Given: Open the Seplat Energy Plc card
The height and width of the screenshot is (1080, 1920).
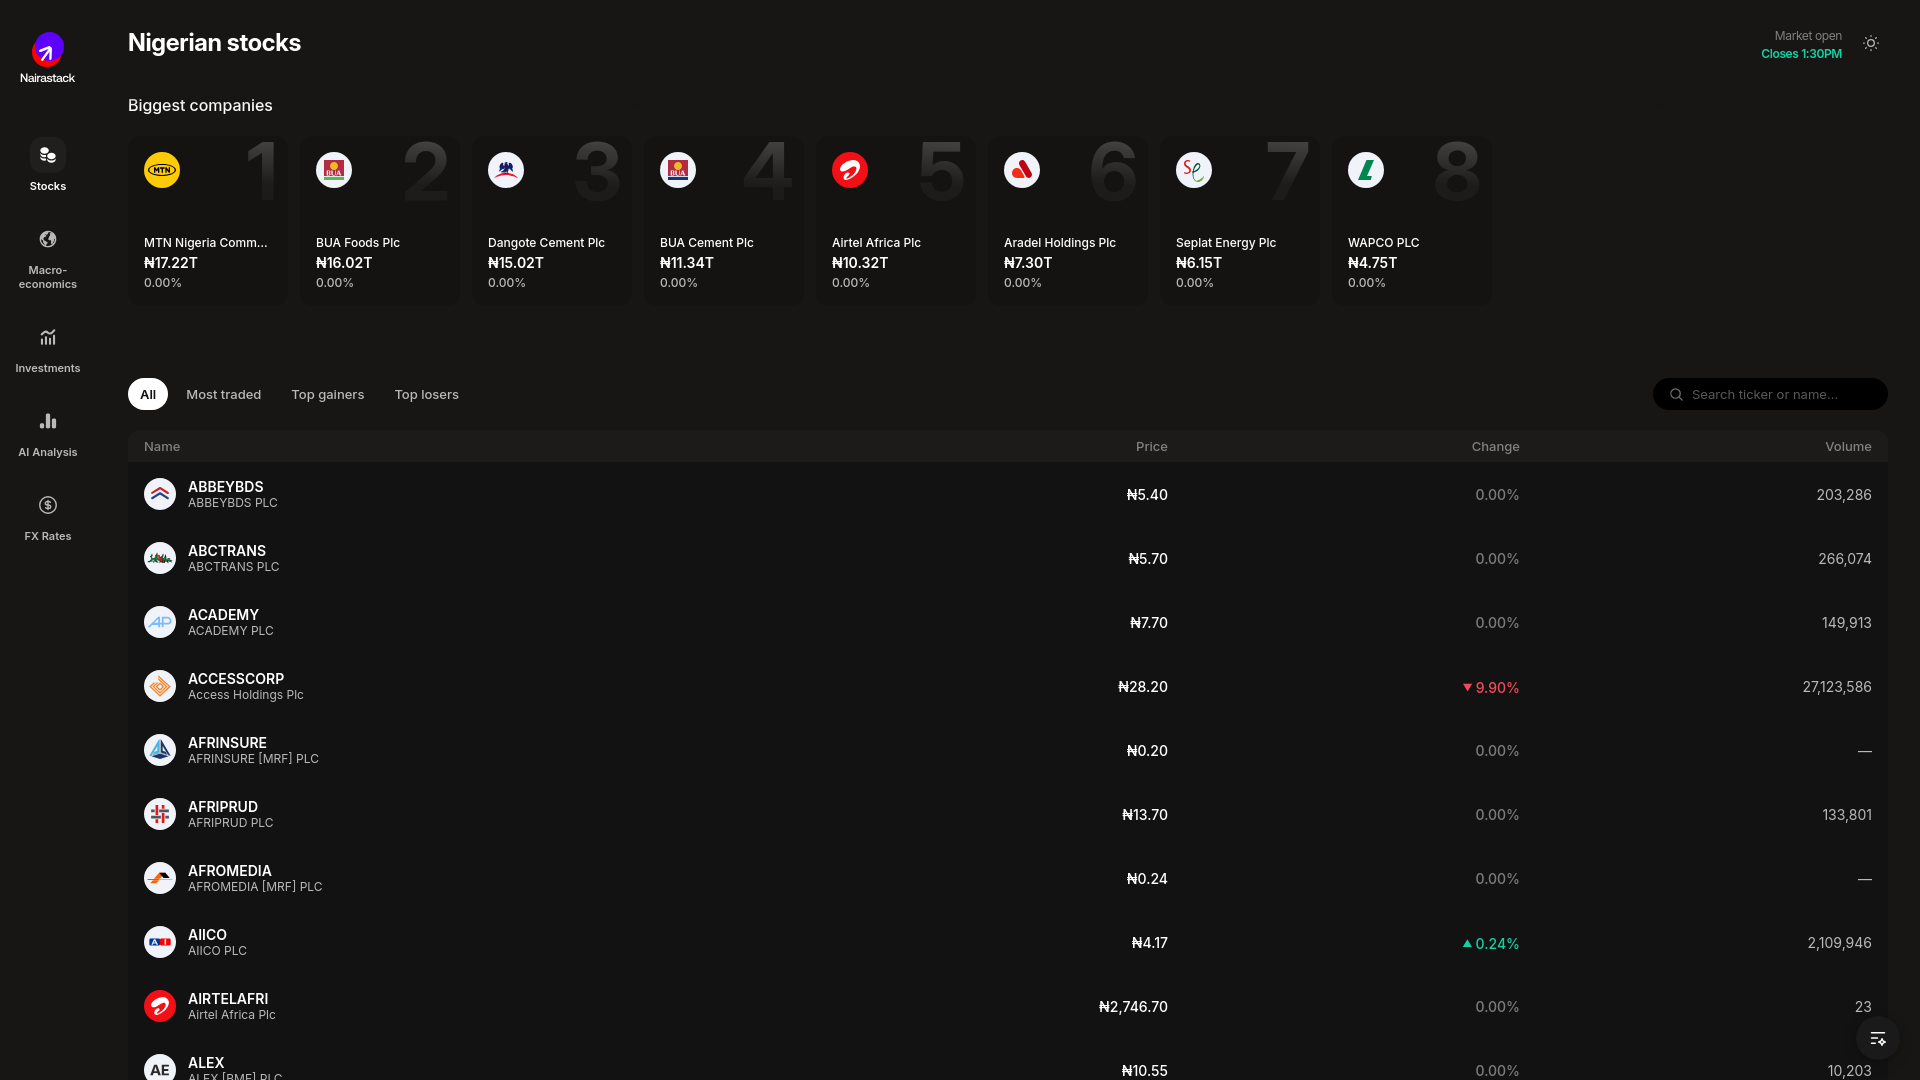Looking at the screenshot, I should 1240,221.
